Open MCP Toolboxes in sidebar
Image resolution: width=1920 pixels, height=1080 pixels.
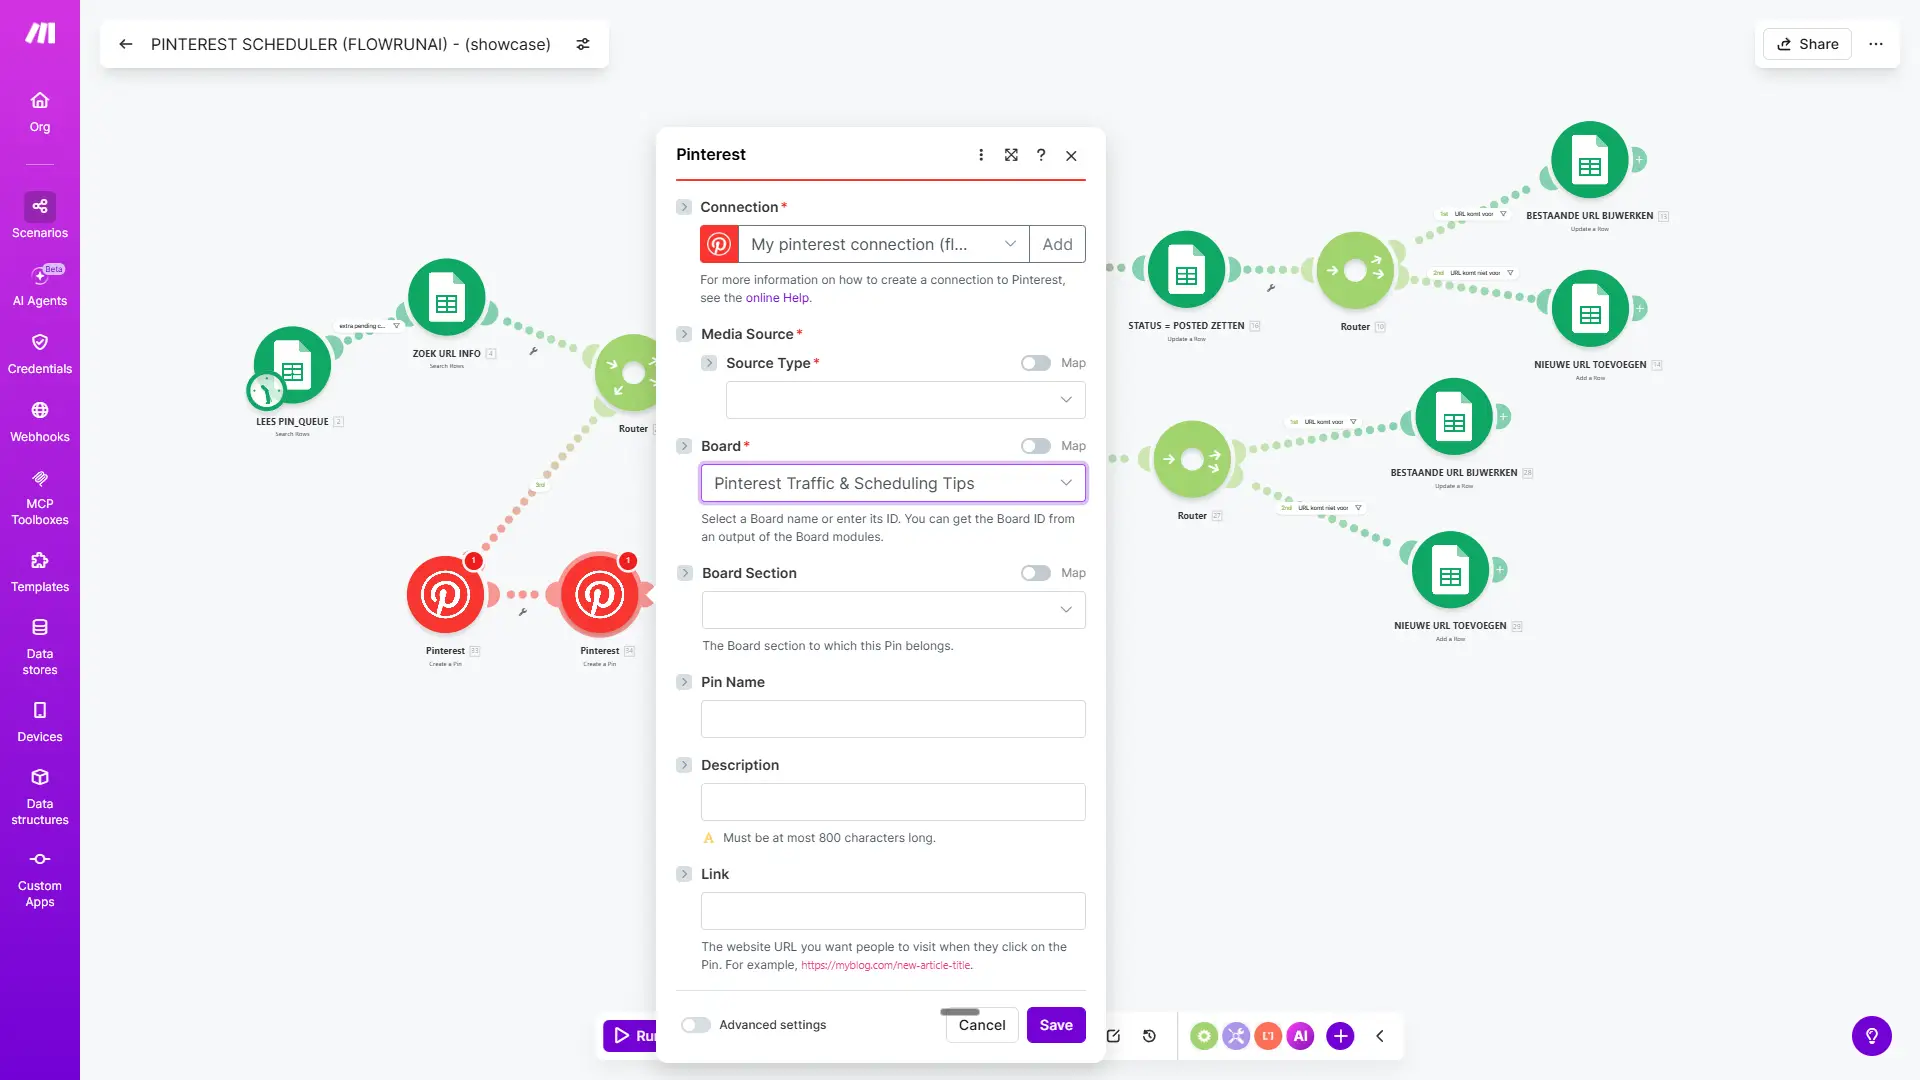click(x=40, y=497)
